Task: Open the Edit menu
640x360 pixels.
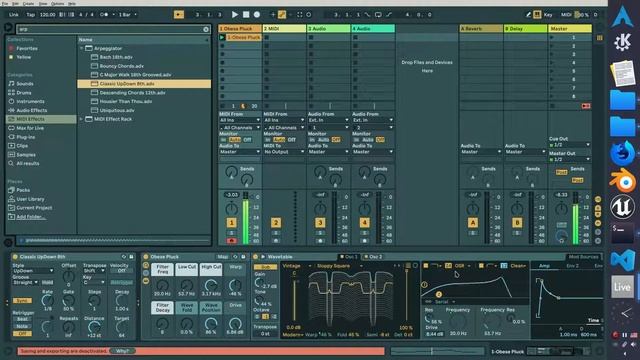Action: (15, 3)
